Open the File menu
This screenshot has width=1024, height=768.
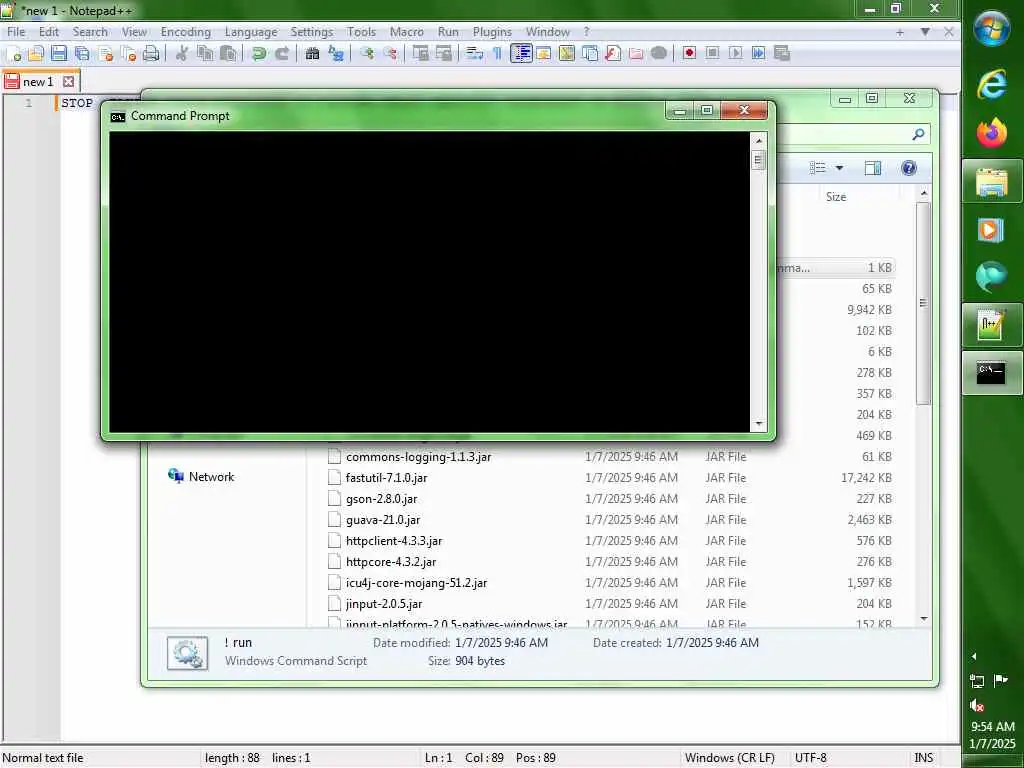(16, 31)
